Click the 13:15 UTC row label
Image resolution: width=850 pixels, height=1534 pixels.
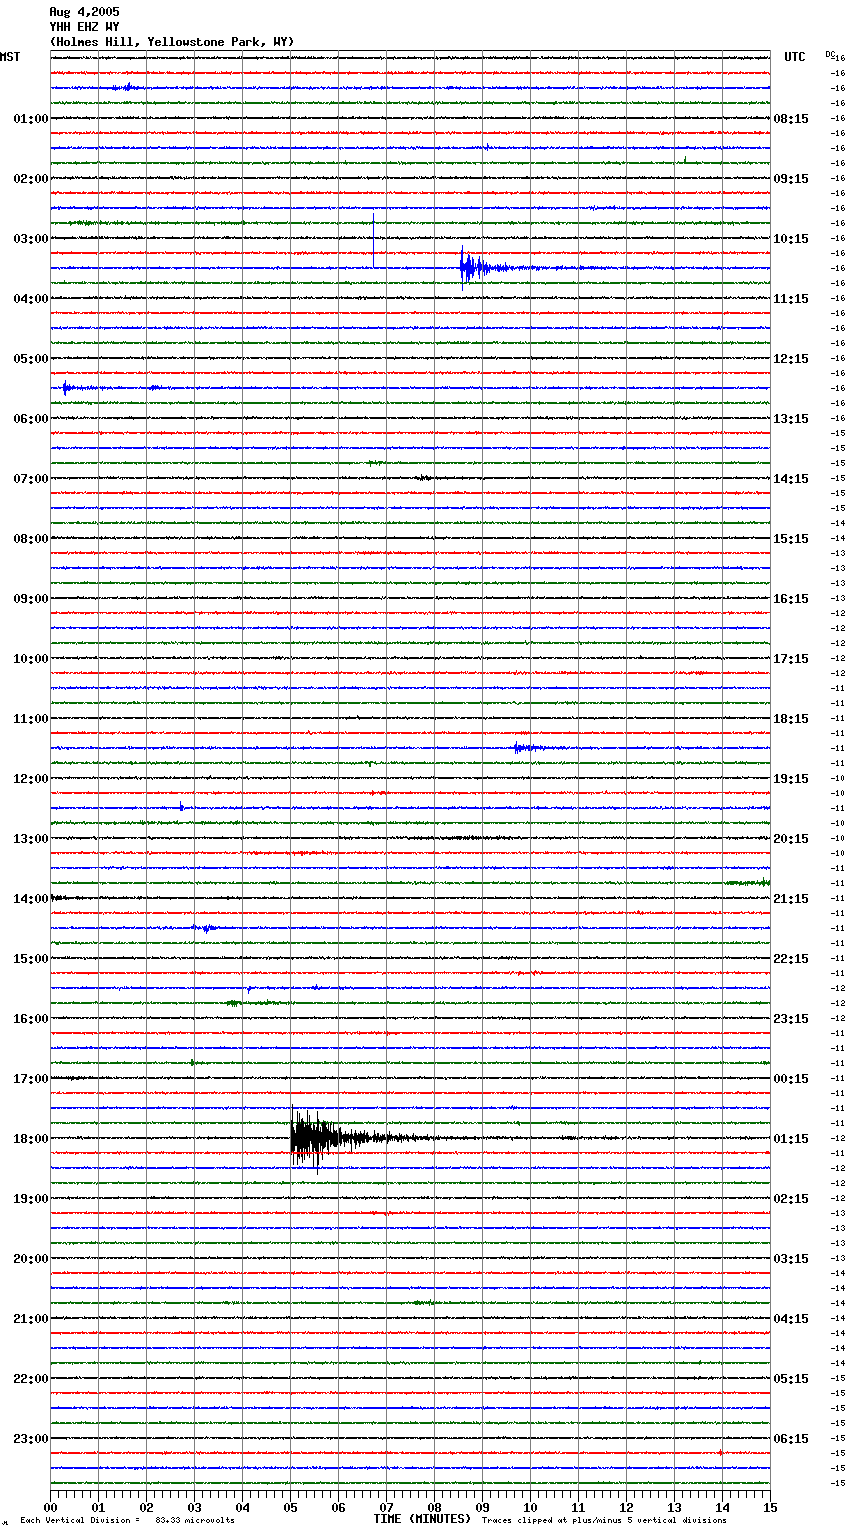tap(791, 419)
